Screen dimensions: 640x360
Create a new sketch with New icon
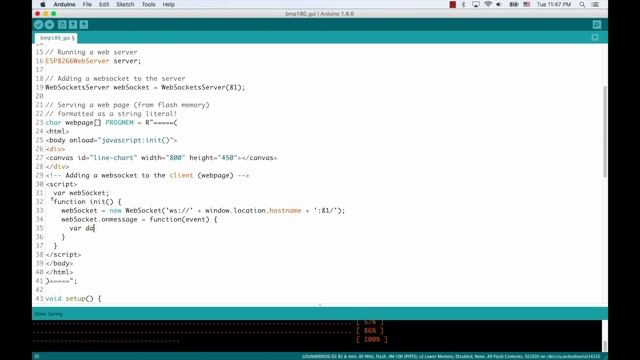tap(62, 25)
